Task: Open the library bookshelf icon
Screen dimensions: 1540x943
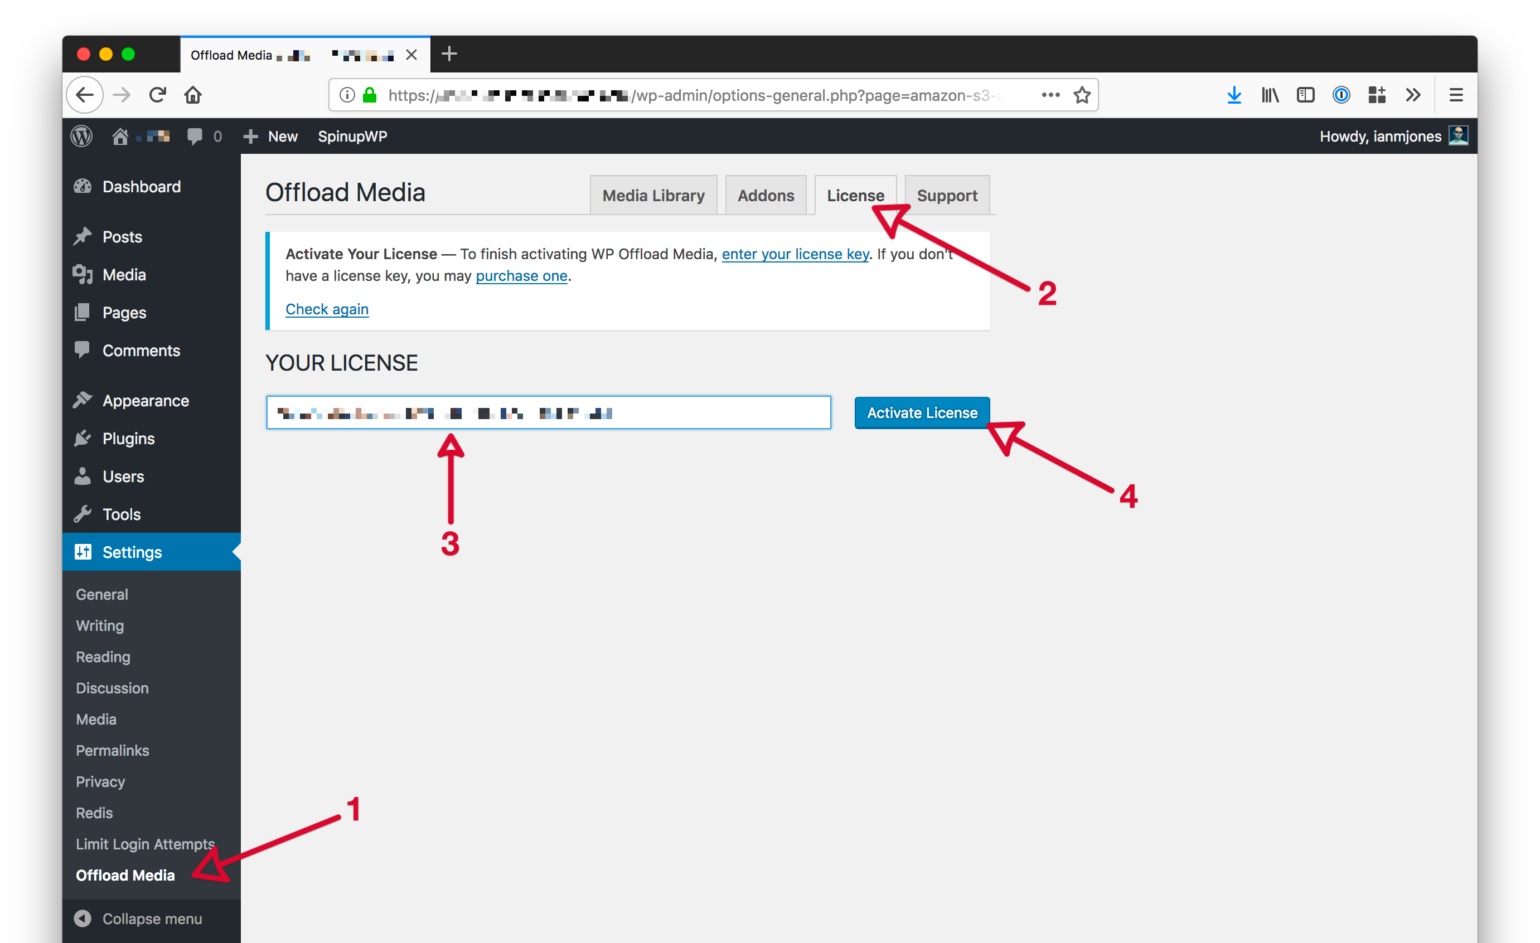Action: [x=1270, y=95]
